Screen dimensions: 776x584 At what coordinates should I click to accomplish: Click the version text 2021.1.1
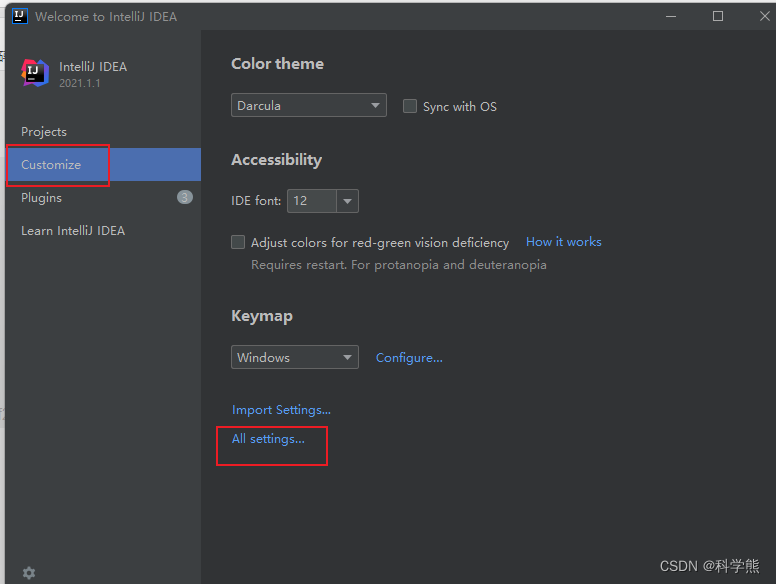point(80,83)
